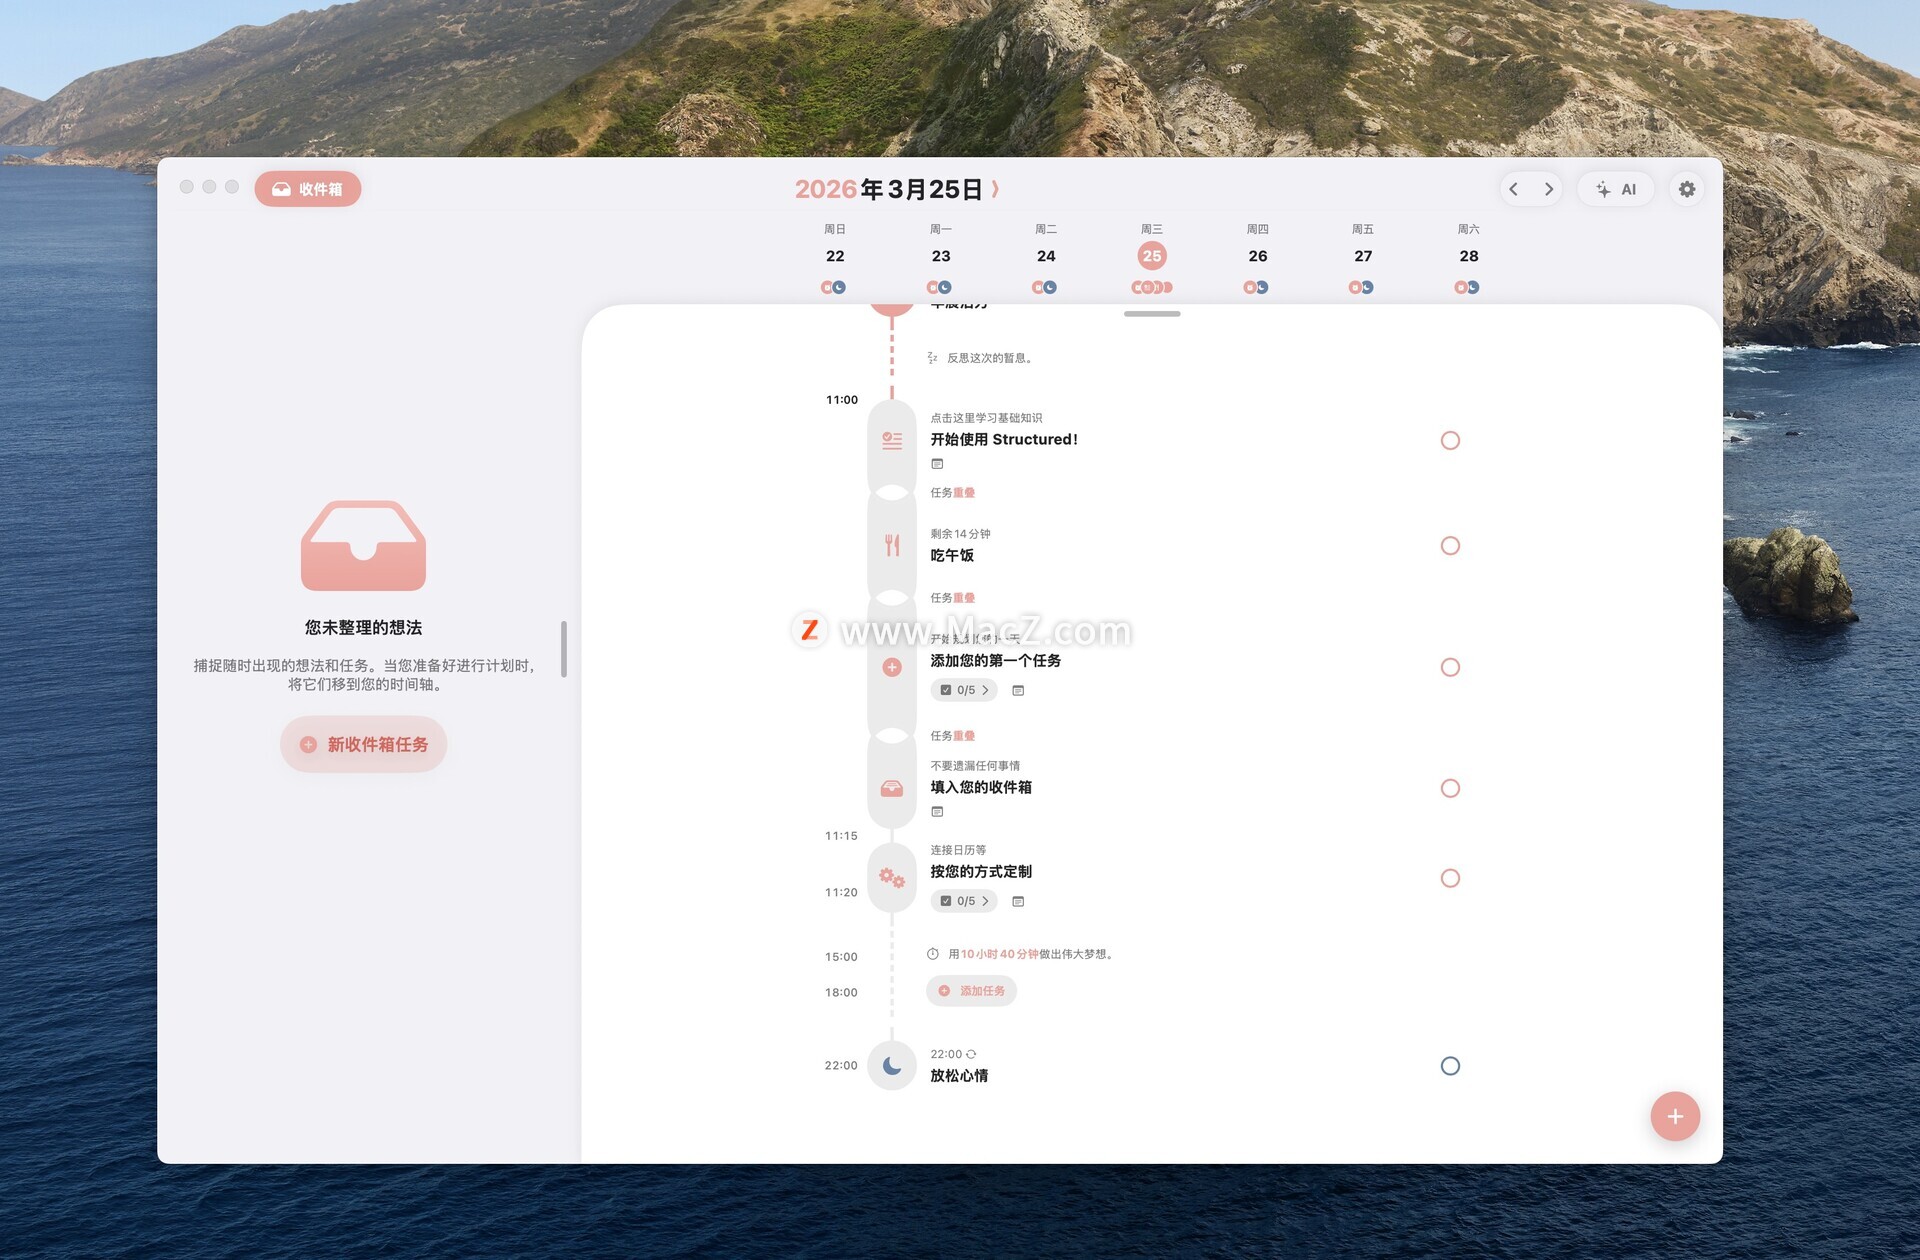Screen dimensions: 1920x1260
Task: Click the task dots under 周一 23
Action: point(939,287)
